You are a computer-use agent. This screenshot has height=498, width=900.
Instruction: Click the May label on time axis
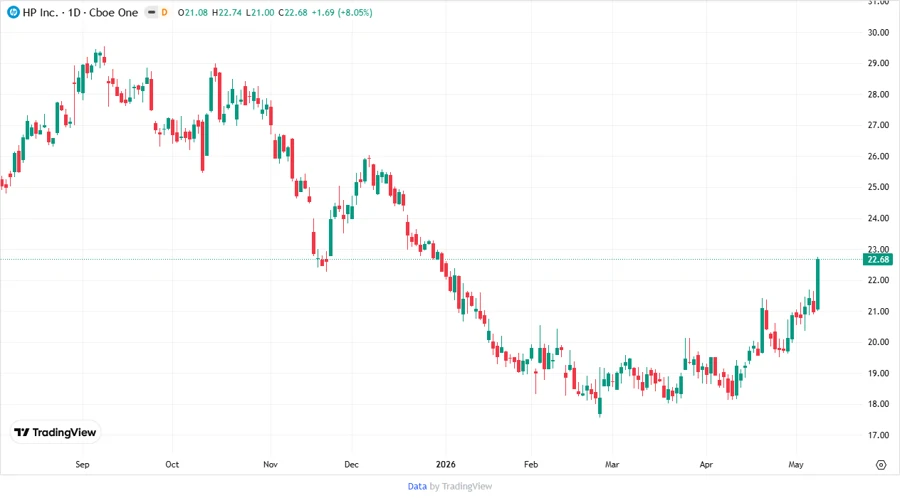[x=796, y=464]
